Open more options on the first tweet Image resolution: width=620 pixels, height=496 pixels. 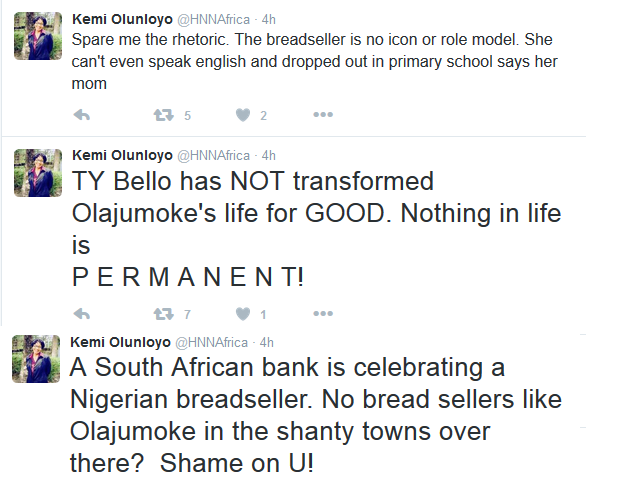[x=322, y=116]
